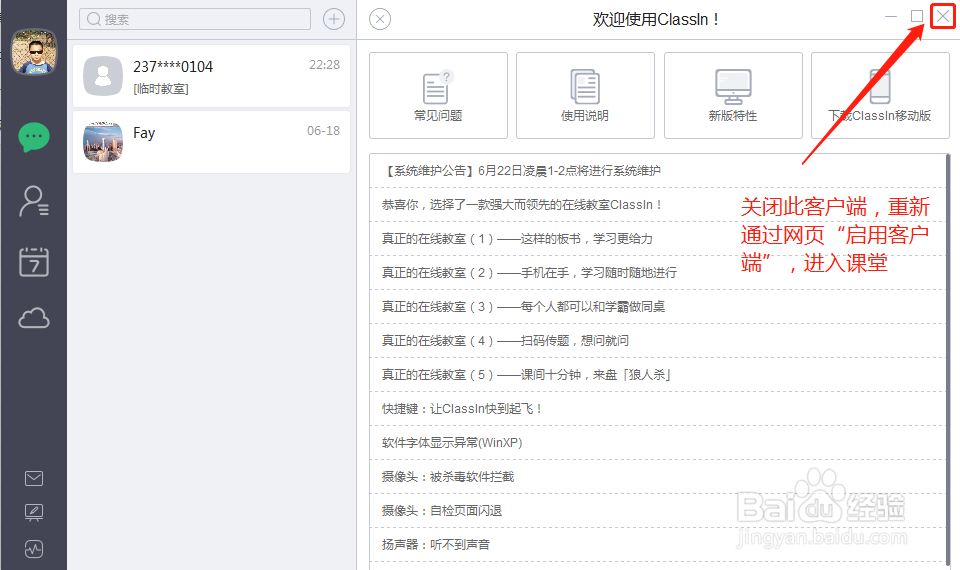Screen dimensions: 960x570
Task: Open 真正的在线教室（1）这样的板书 article
Action: click(x=658, y=239)
